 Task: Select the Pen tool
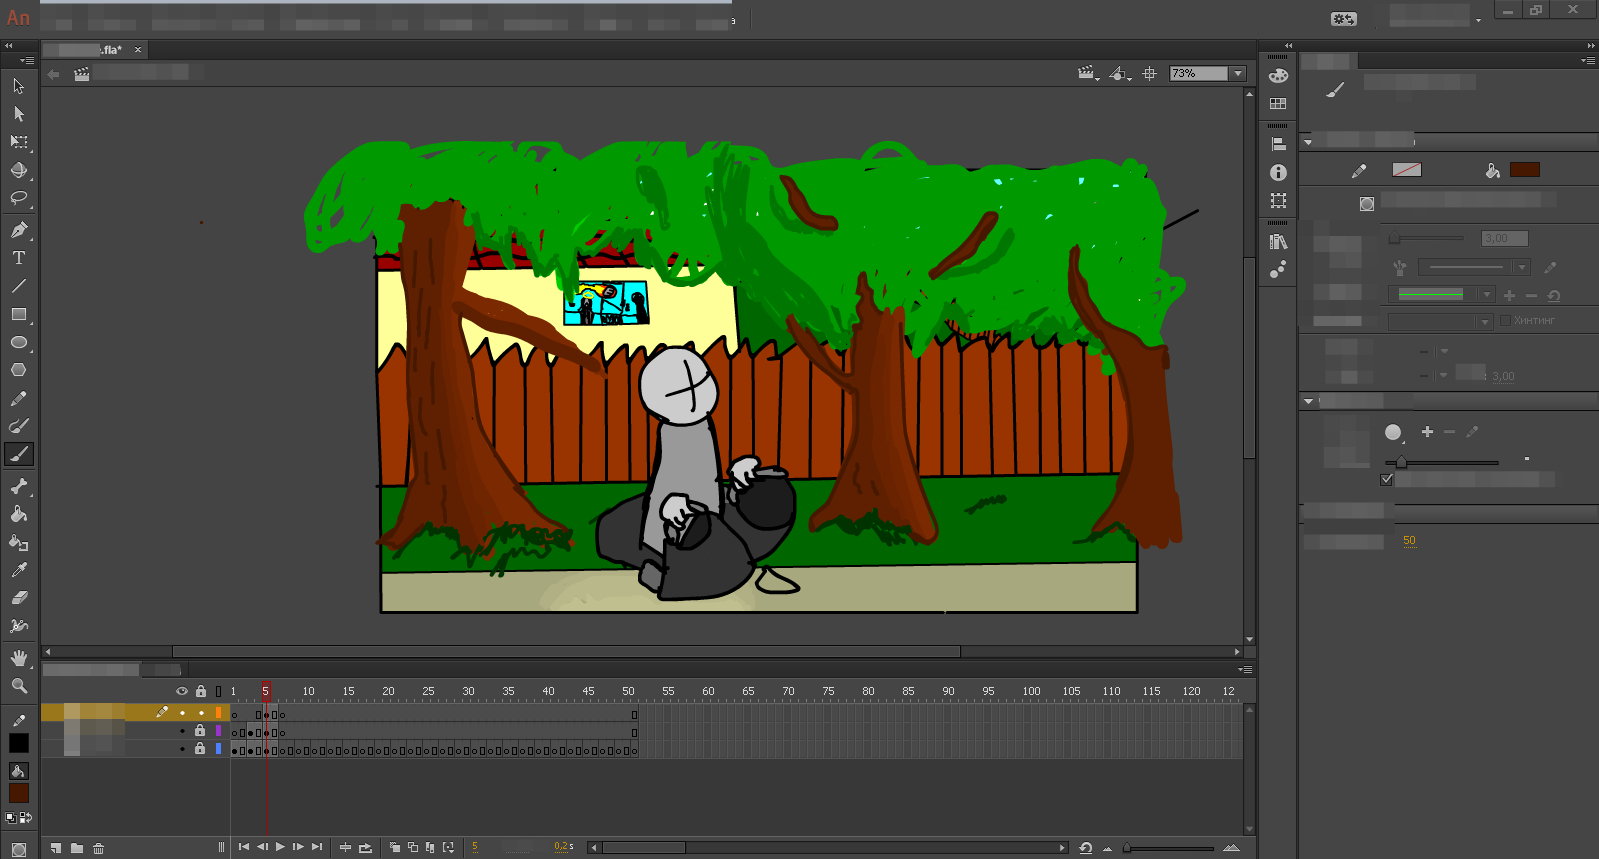18,230
